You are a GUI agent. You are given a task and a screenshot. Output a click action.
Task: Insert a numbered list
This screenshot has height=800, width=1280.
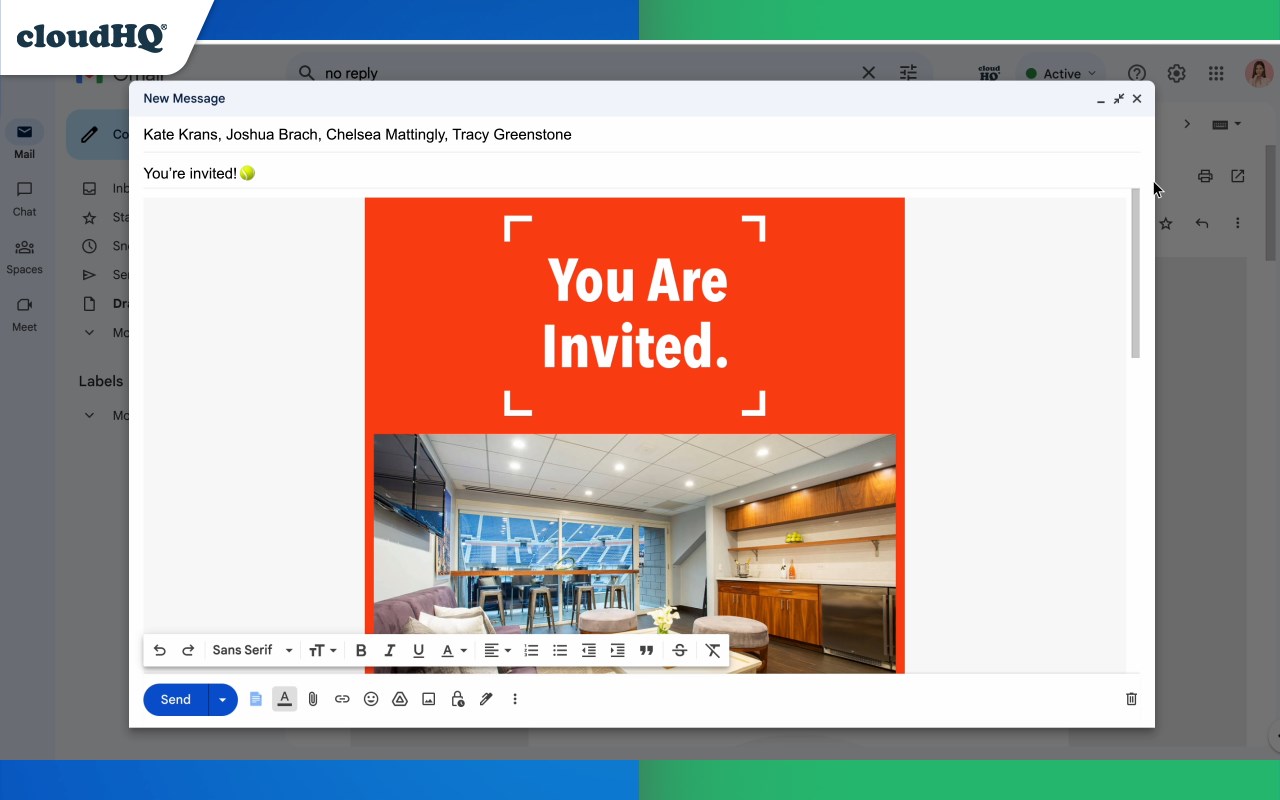point(531,651)
